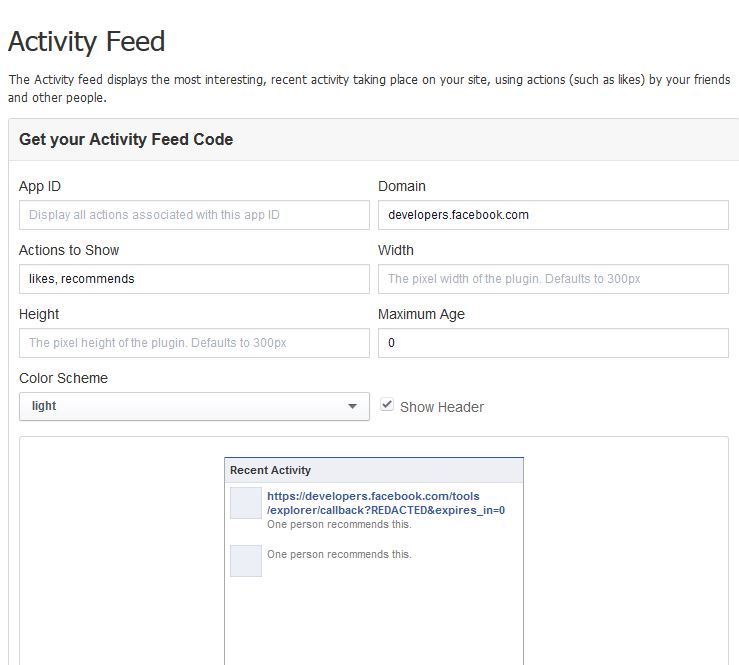This screenshot has width=739, height=665.
Task: Click the Height pixel input box
Action: 194,343
